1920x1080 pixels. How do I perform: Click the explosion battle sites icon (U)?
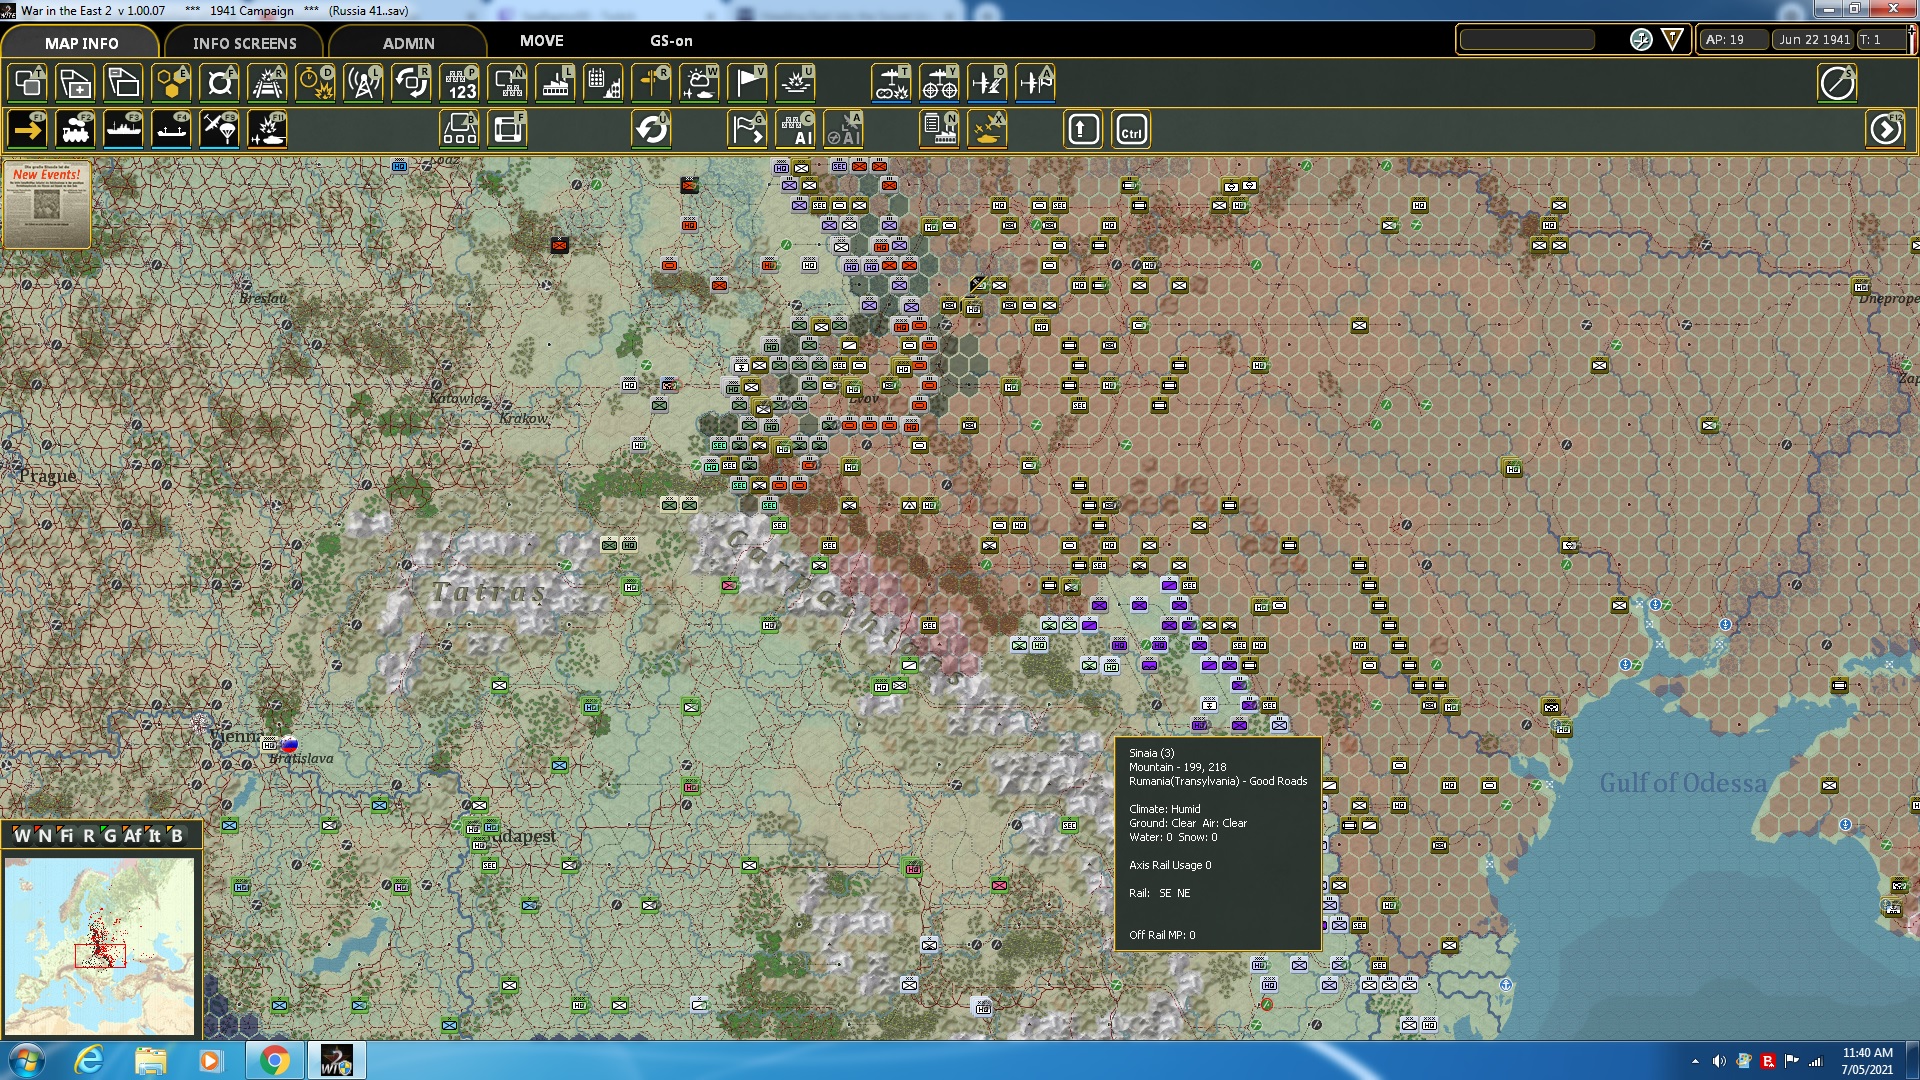coord(796,83)
